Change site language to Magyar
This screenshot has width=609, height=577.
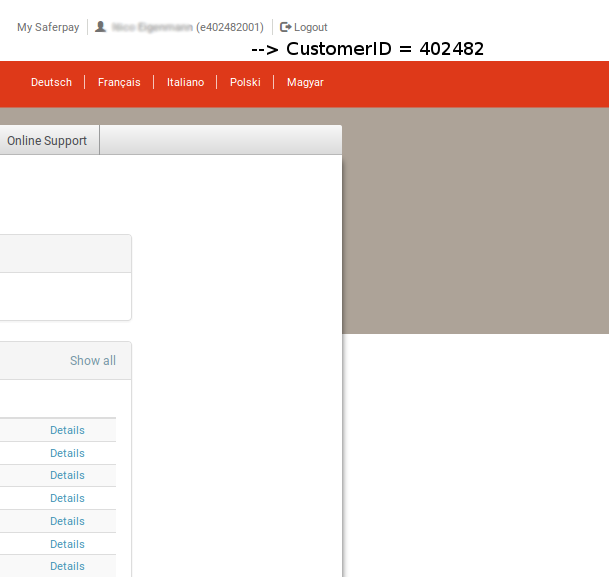tap(305, 82)
